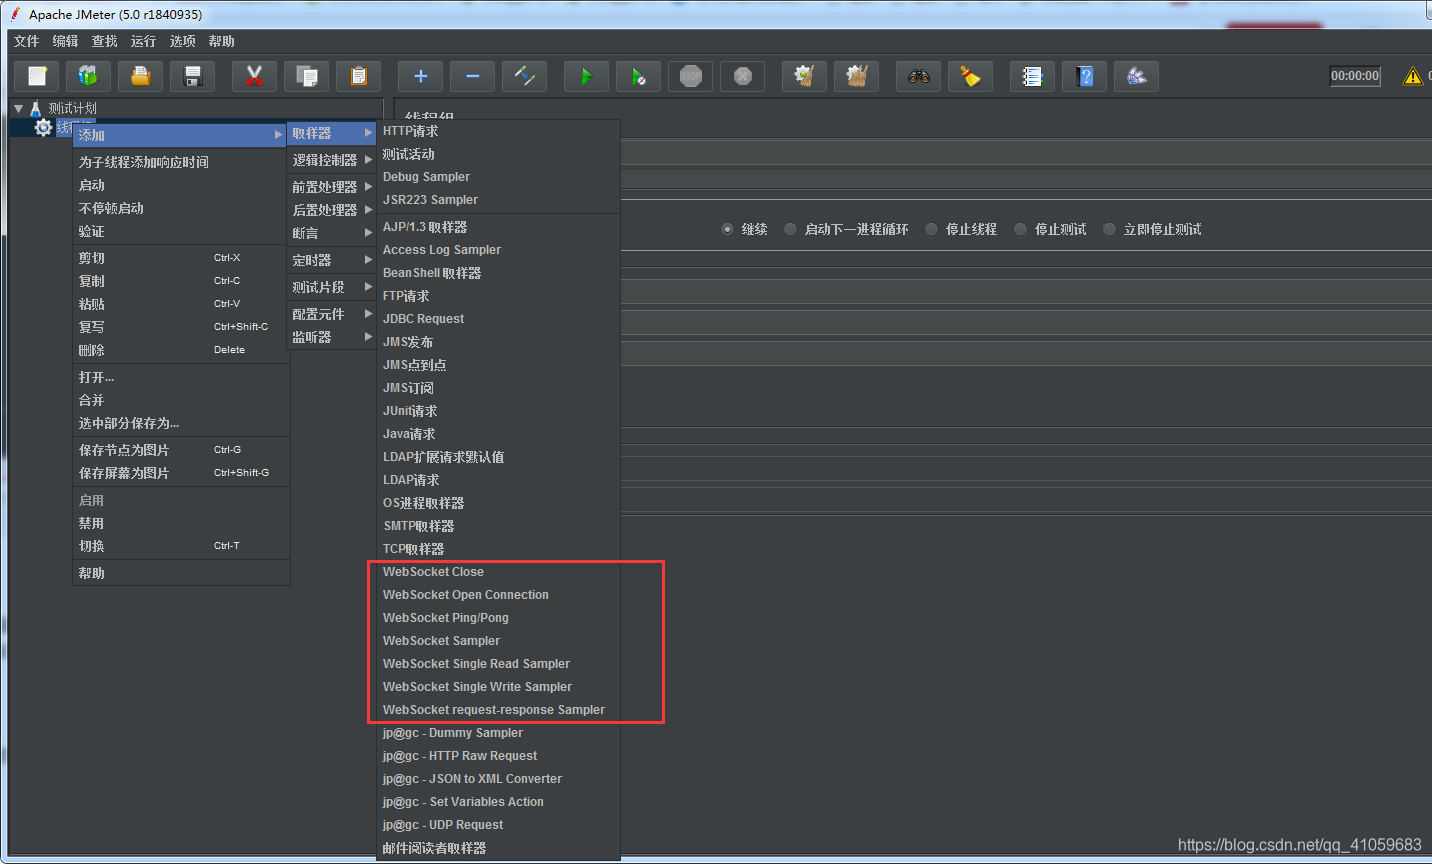Select 测试计划 tree item
This screenshot has height=864, width=1432.
72,108
